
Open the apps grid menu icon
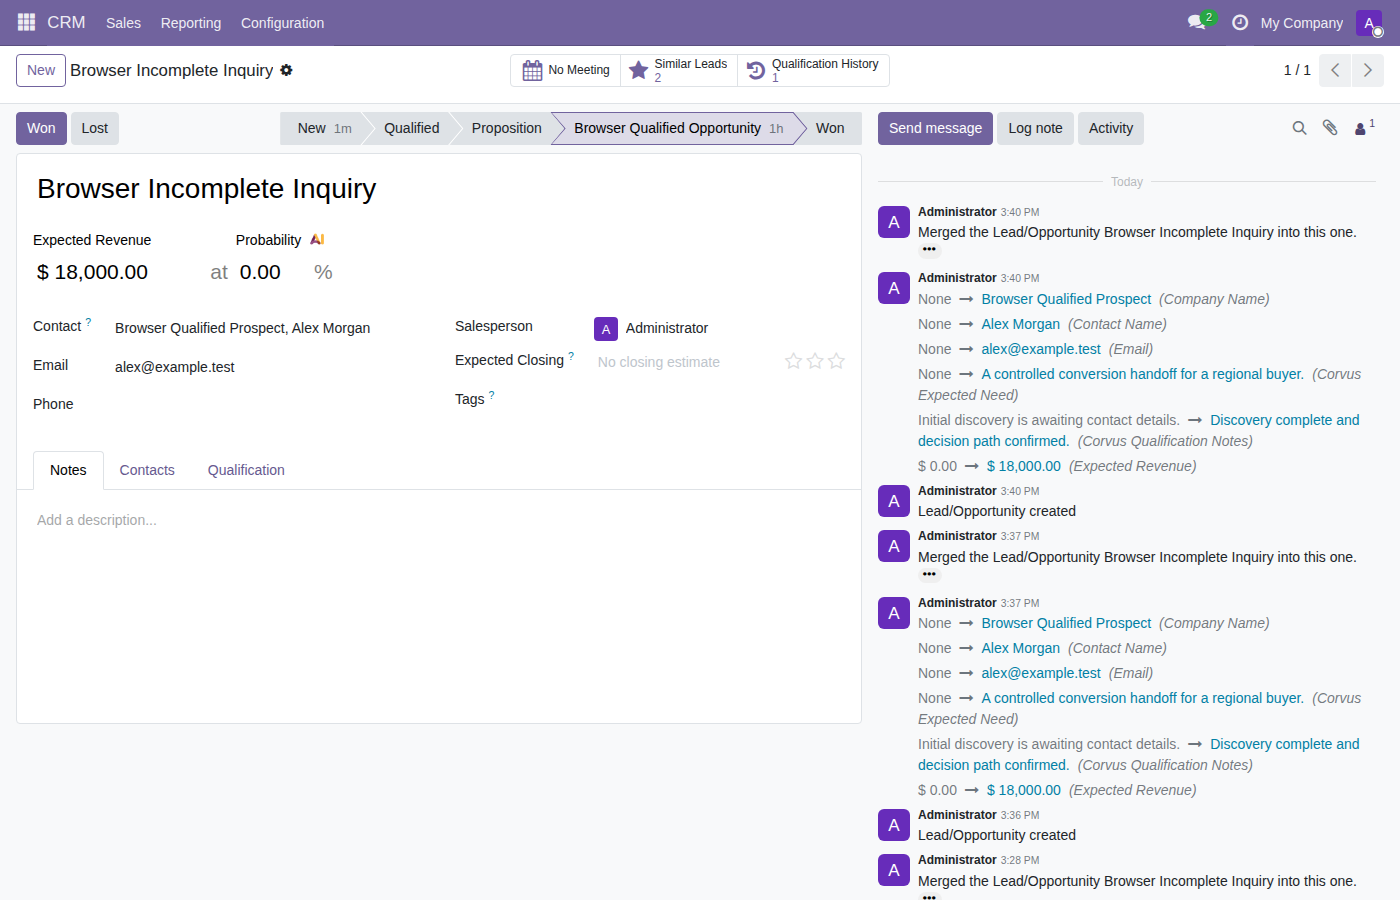click(x=26, y=22)
